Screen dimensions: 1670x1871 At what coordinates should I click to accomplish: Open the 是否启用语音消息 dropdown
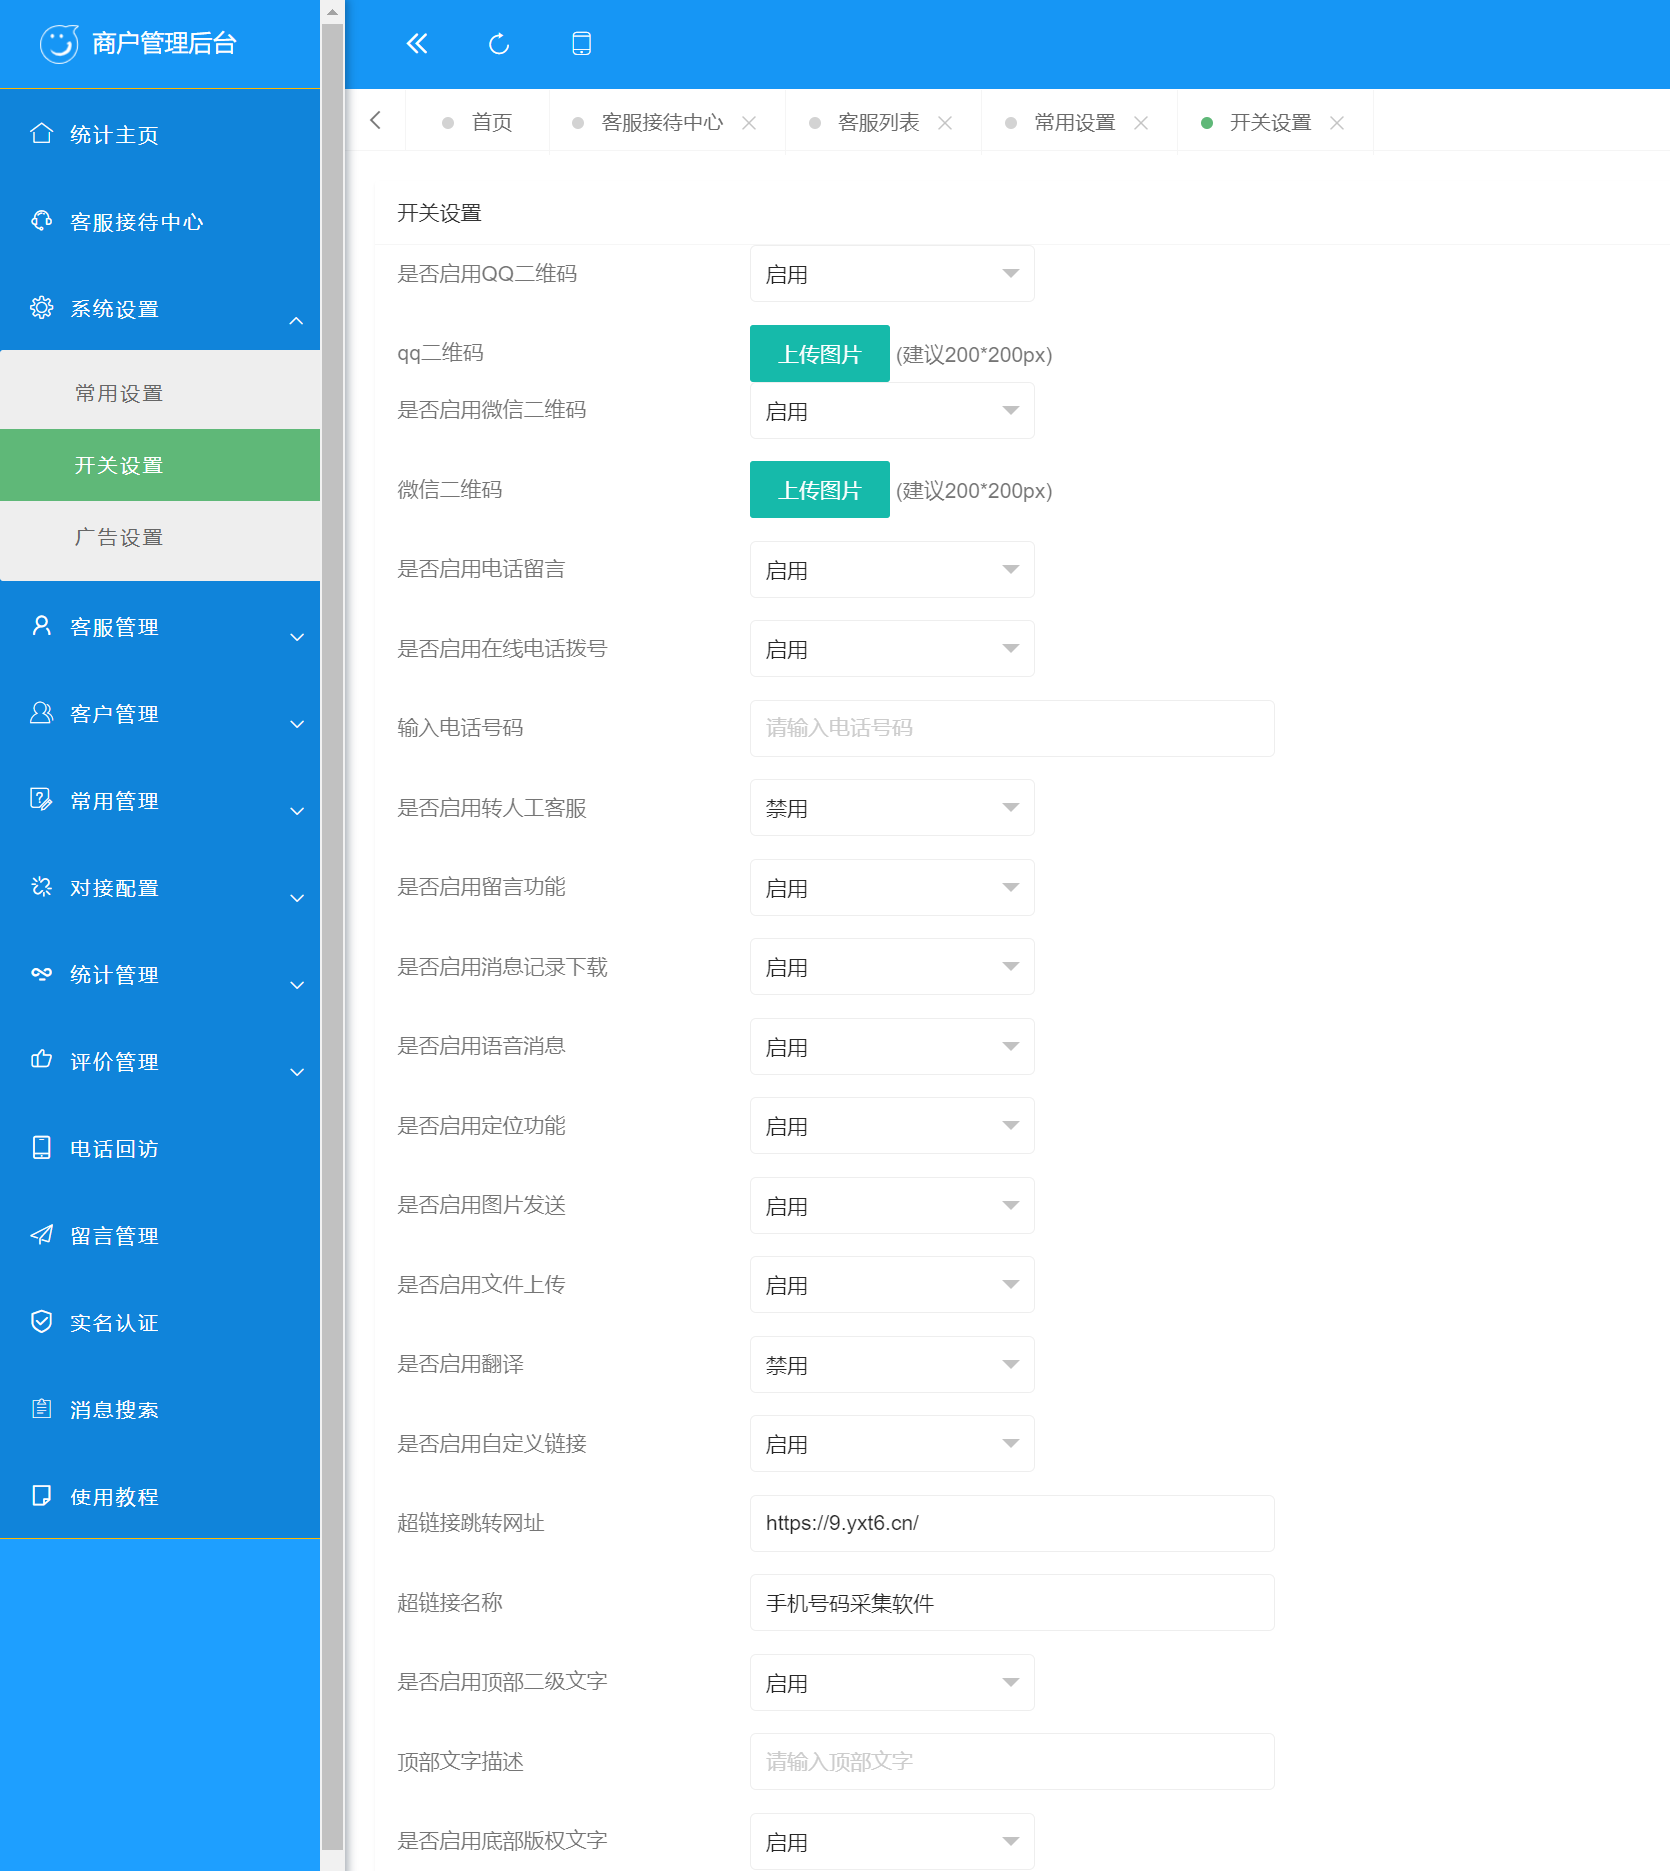(x=892, y=1047)
